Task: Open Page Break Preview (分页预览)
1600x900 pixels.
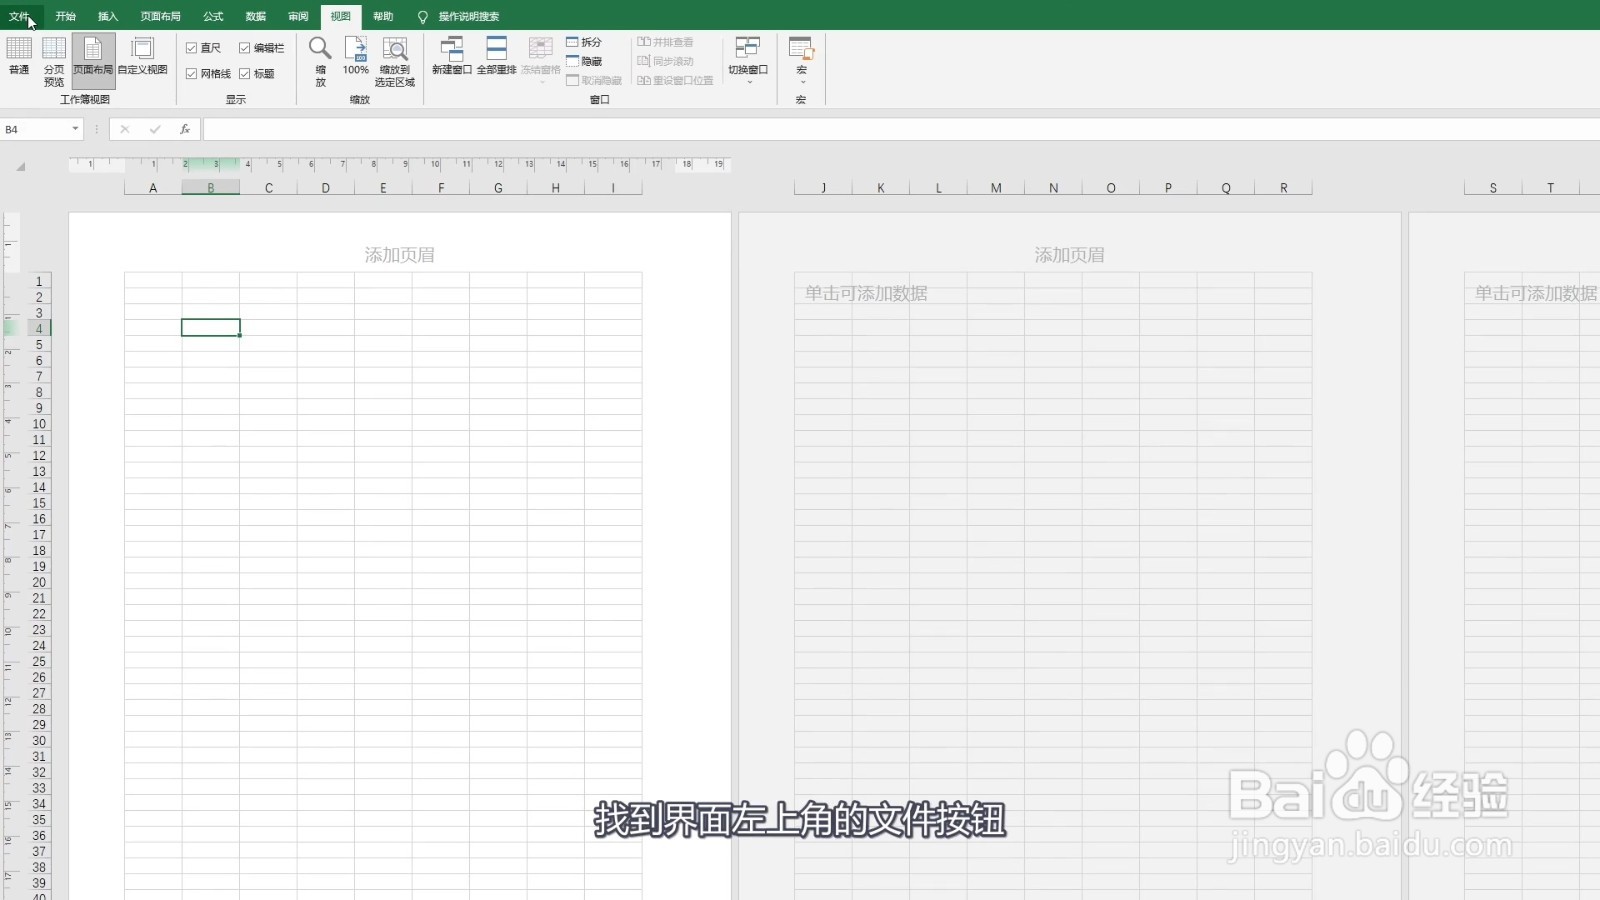Action: tap(54, 60)
